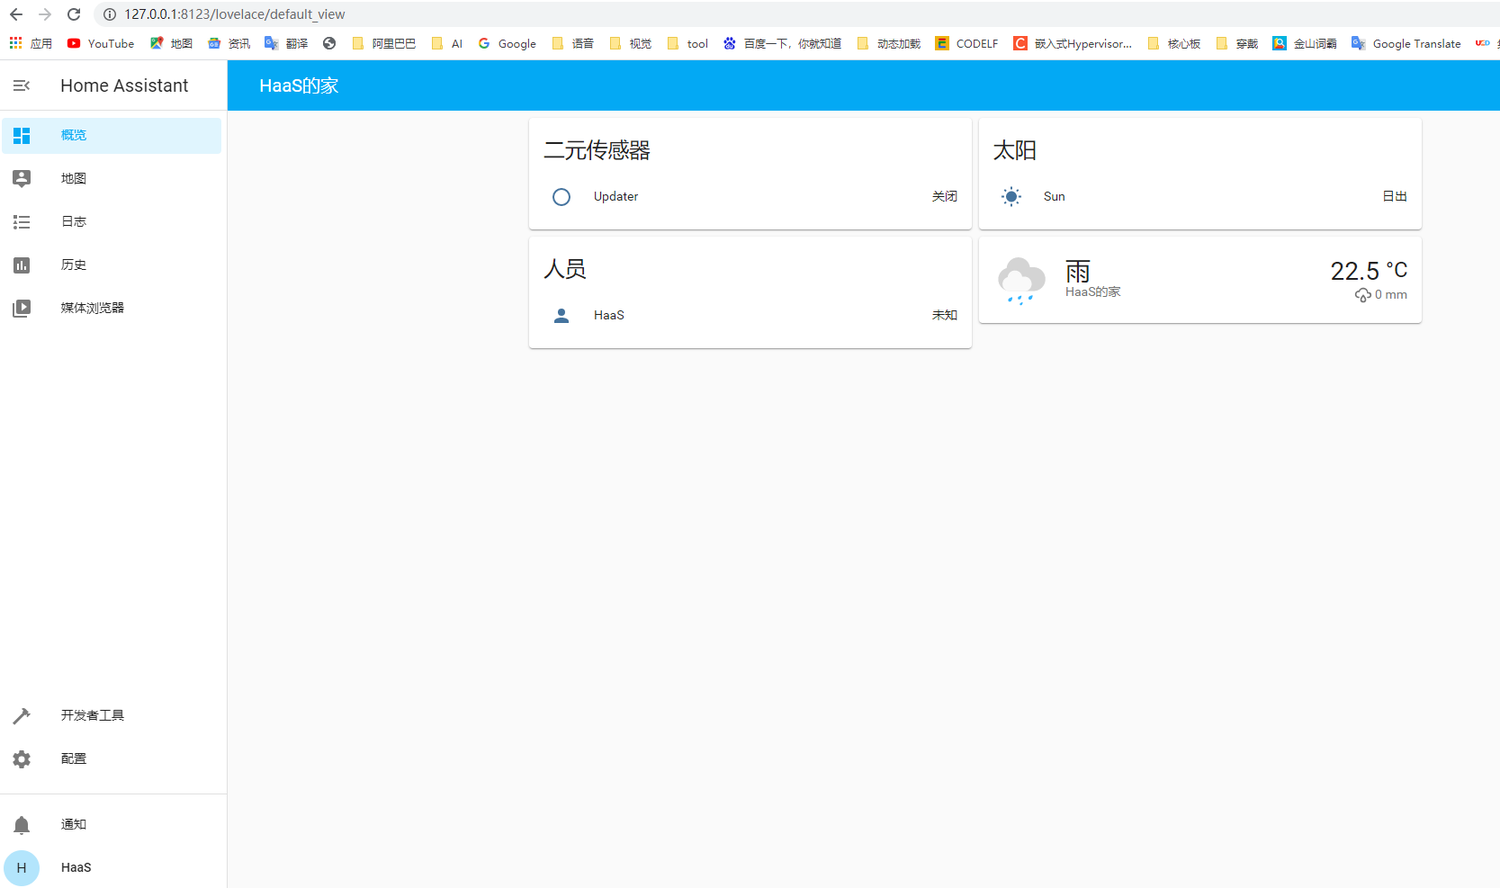This screenshot has width=1500, height=888.
Task: Click the 历史 history bar-chart icon
Action: click(x=21, y=264)
